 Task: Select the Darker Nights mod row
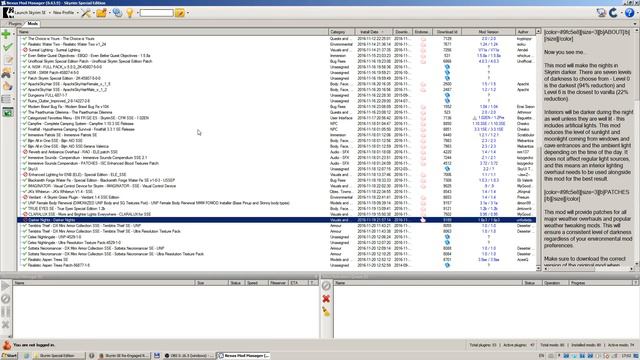(x=276, y=220)
